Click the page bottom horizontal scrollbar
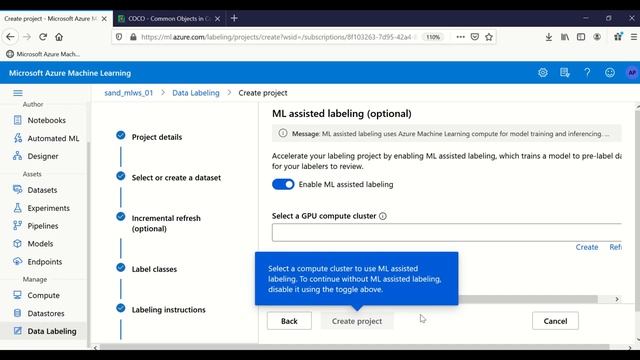This screenshot has width=640, height=360. (x=354, y=347)
